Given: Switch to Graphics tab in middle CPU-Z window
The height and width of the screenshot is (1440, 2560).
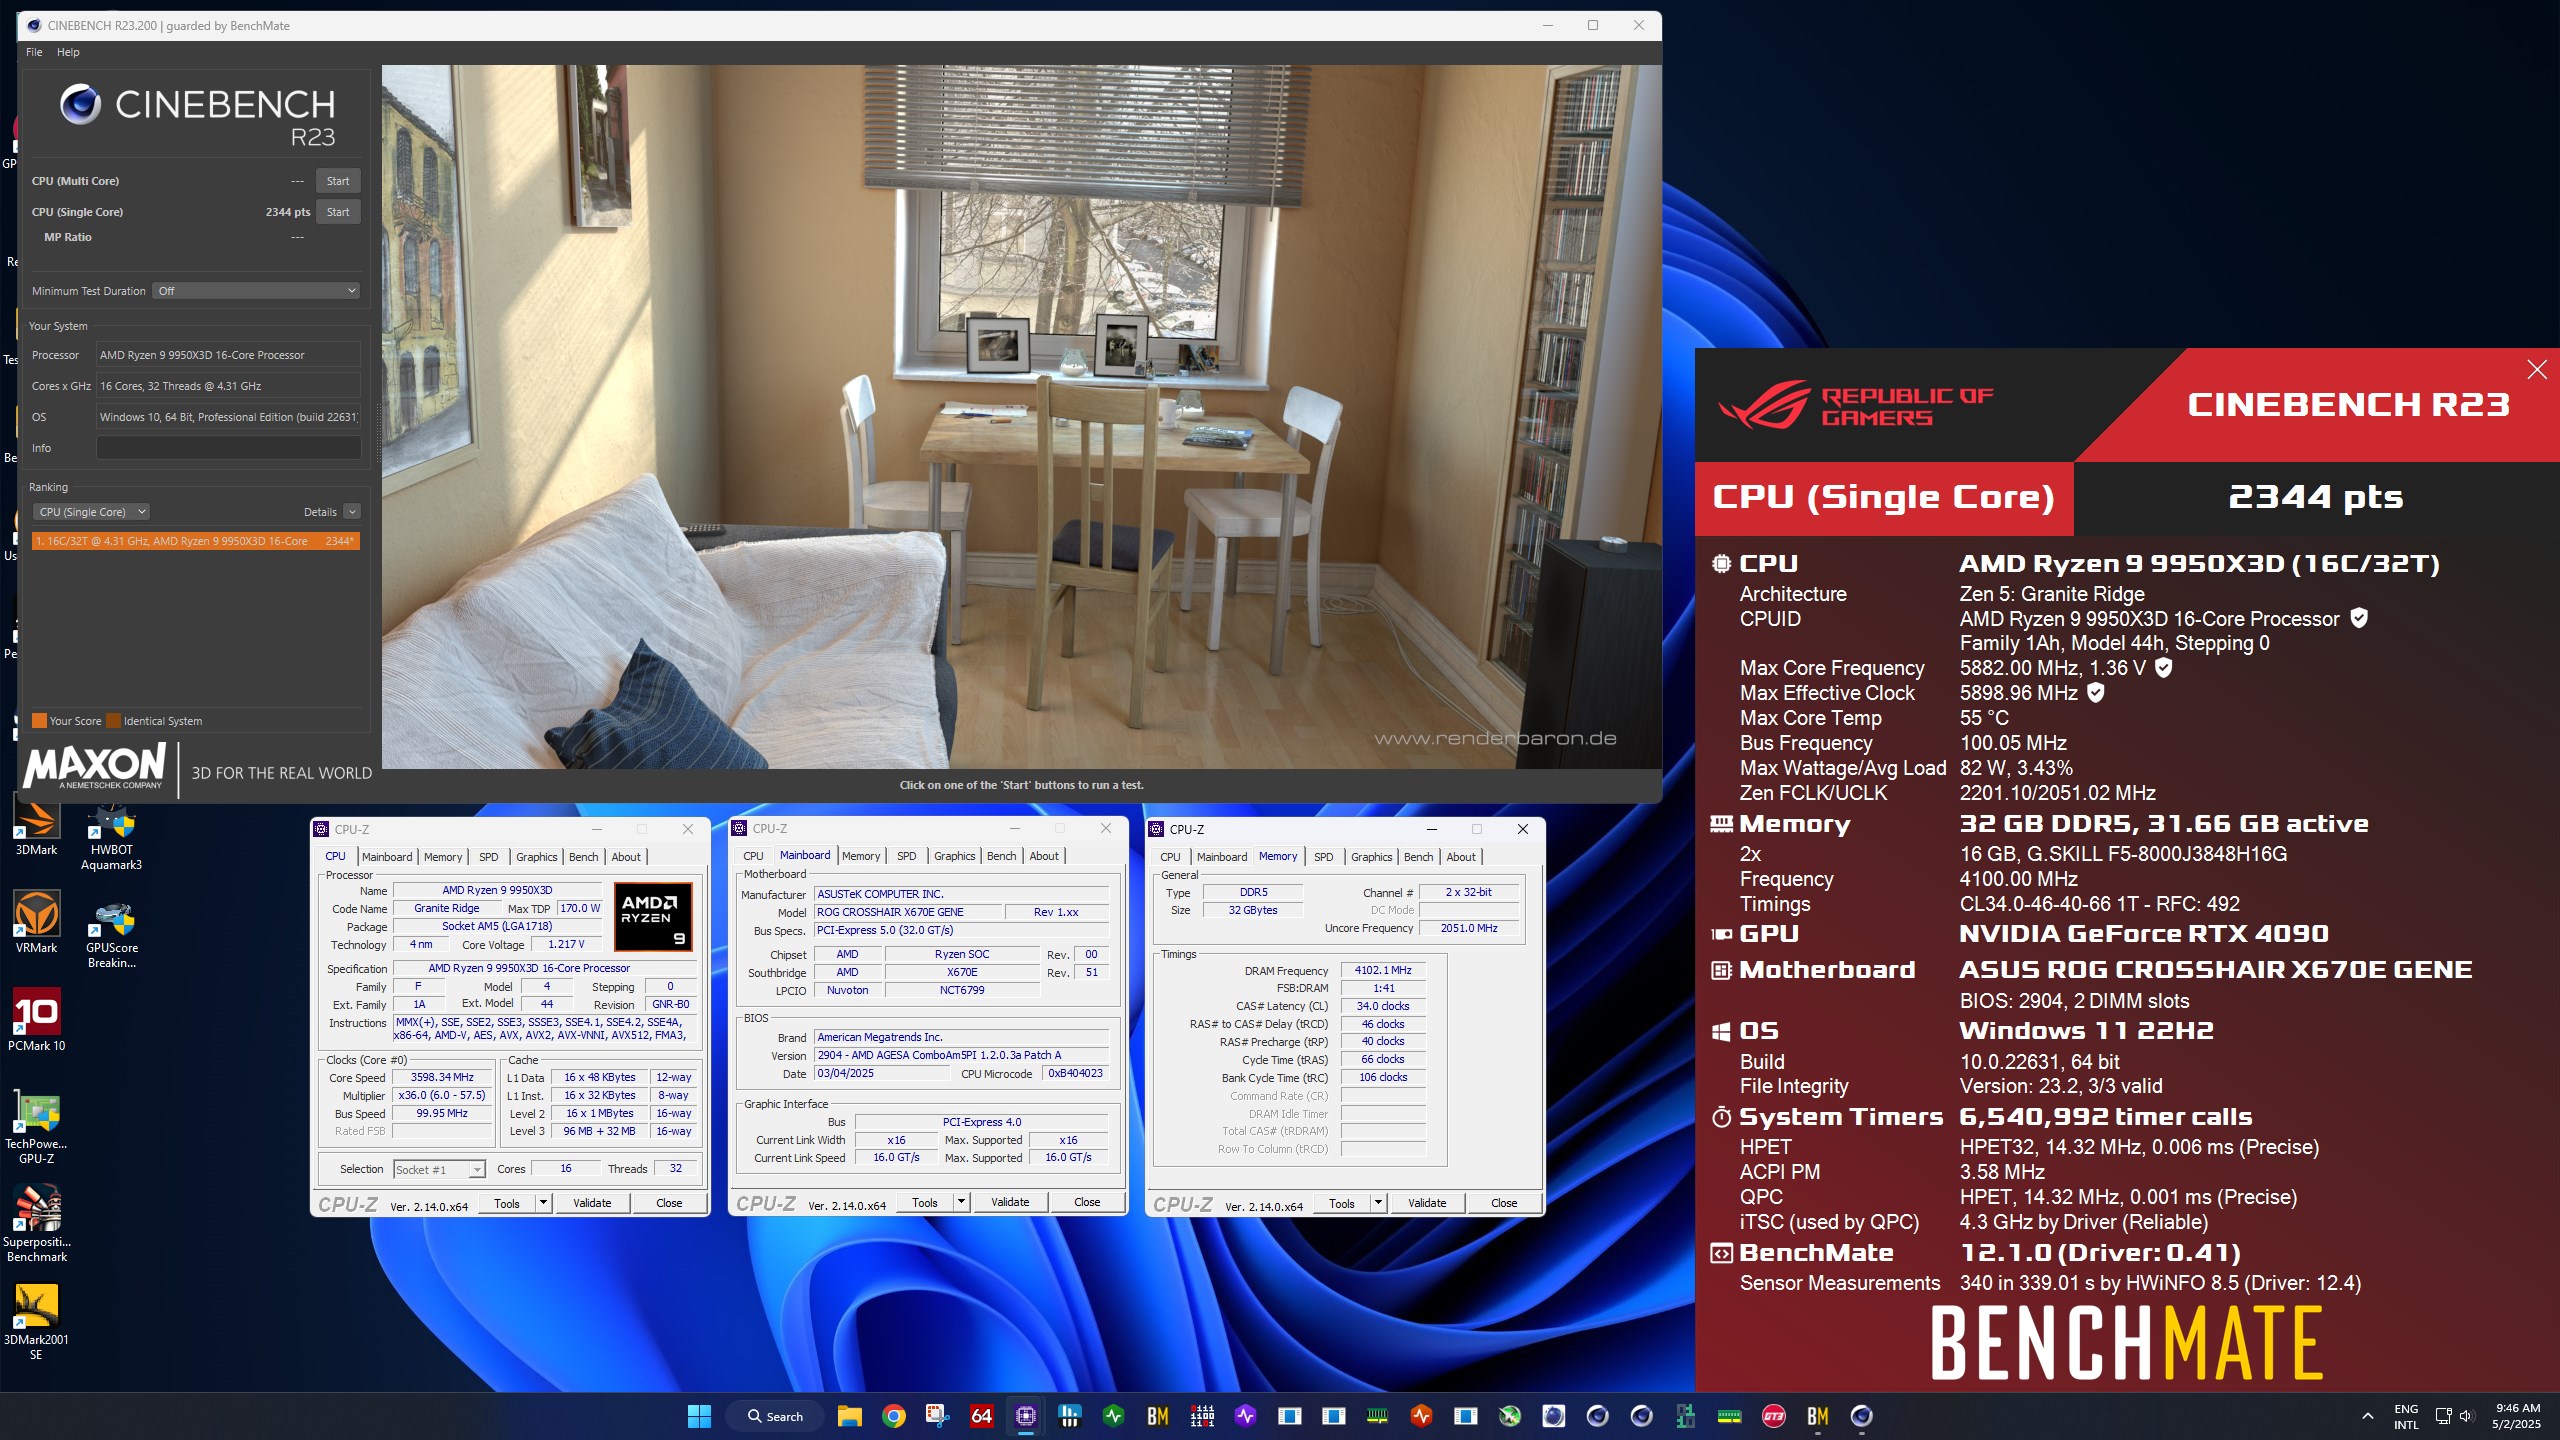Looking at the screenshot, I should click(954, 856).
